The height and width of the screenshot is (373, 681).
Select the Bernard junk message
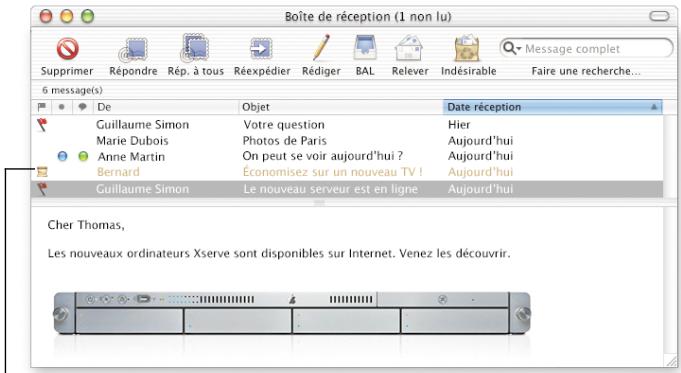347,172
